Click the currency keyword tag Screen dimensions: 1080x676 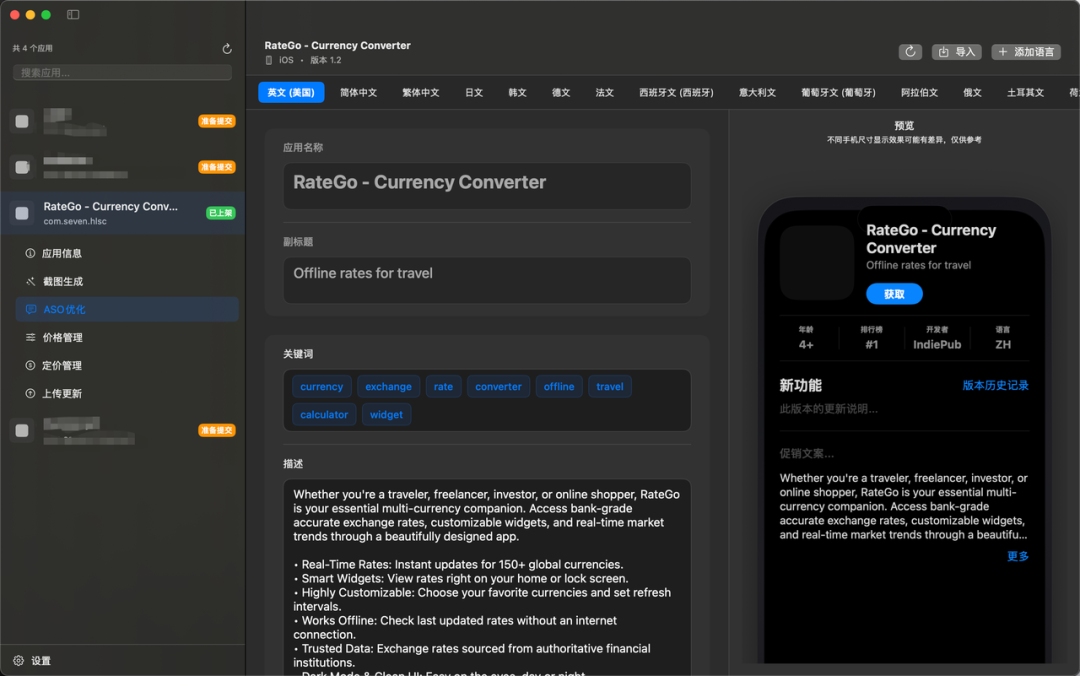[x=322, y=387]
